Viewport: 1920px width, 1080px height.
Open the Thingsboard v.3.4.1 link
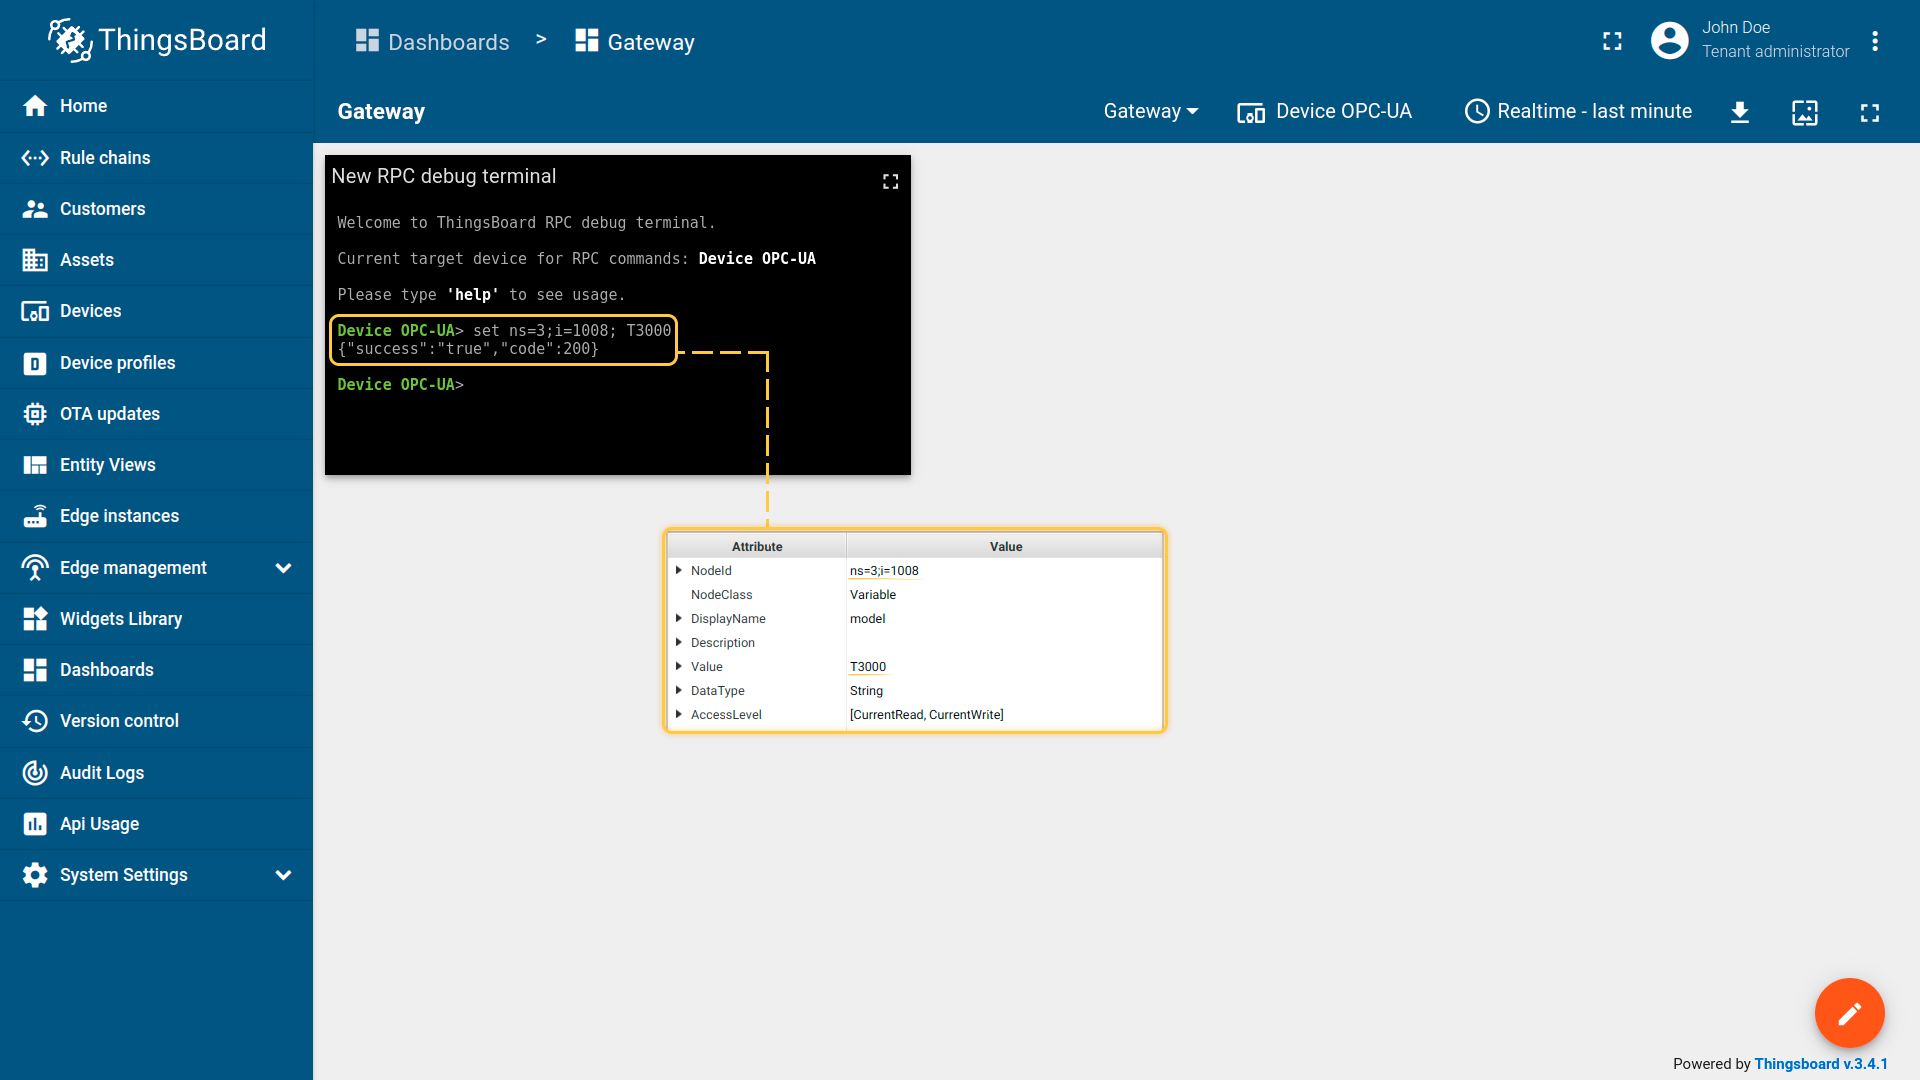(x=1821, y=1064)
